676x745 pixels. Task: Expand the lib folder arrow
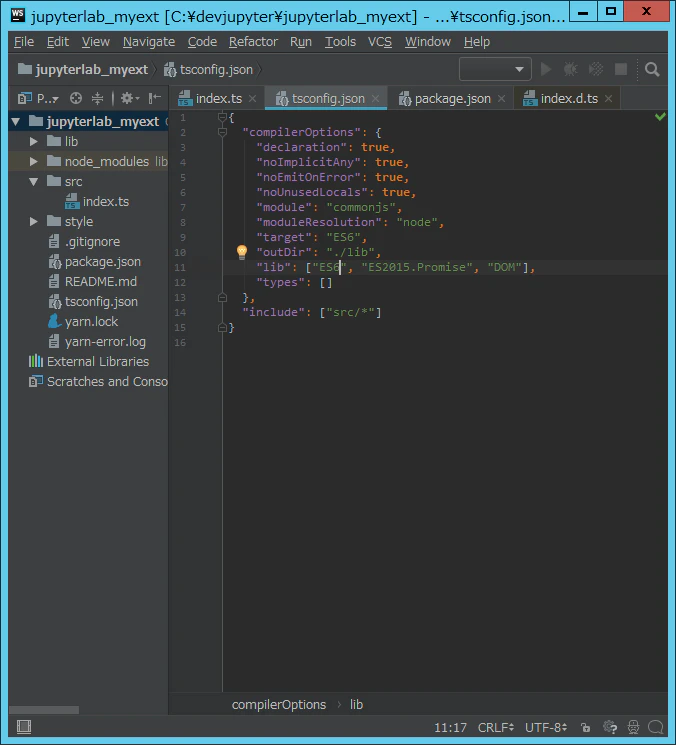click(x=33, y=142)
